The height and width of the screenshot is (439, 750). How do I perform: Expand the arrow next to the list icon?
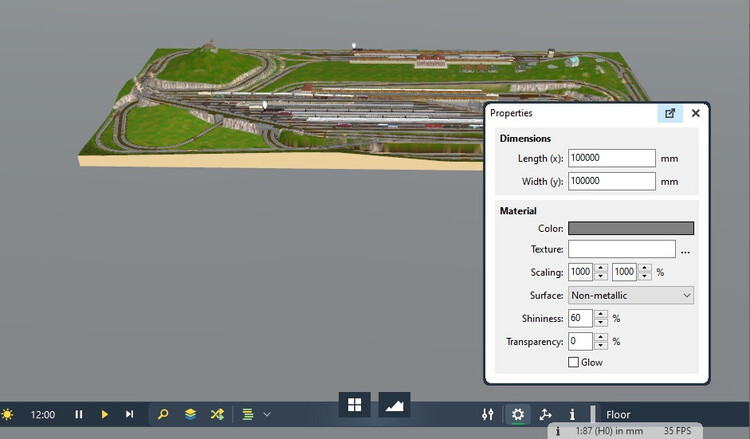(x=267, y=414)
